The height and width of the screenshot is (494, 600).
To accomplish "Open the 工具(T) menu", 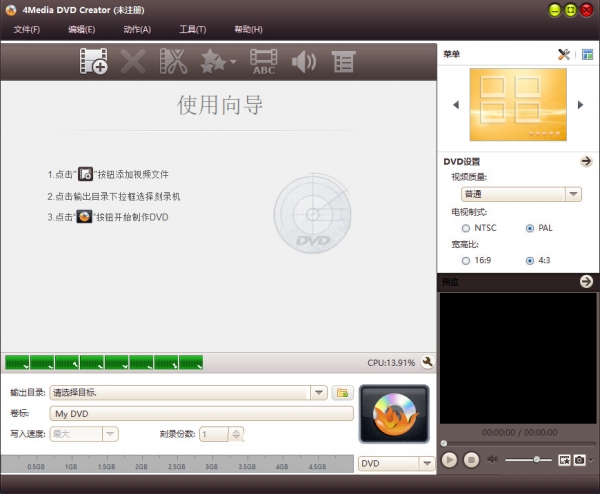I will pos(193,29).
